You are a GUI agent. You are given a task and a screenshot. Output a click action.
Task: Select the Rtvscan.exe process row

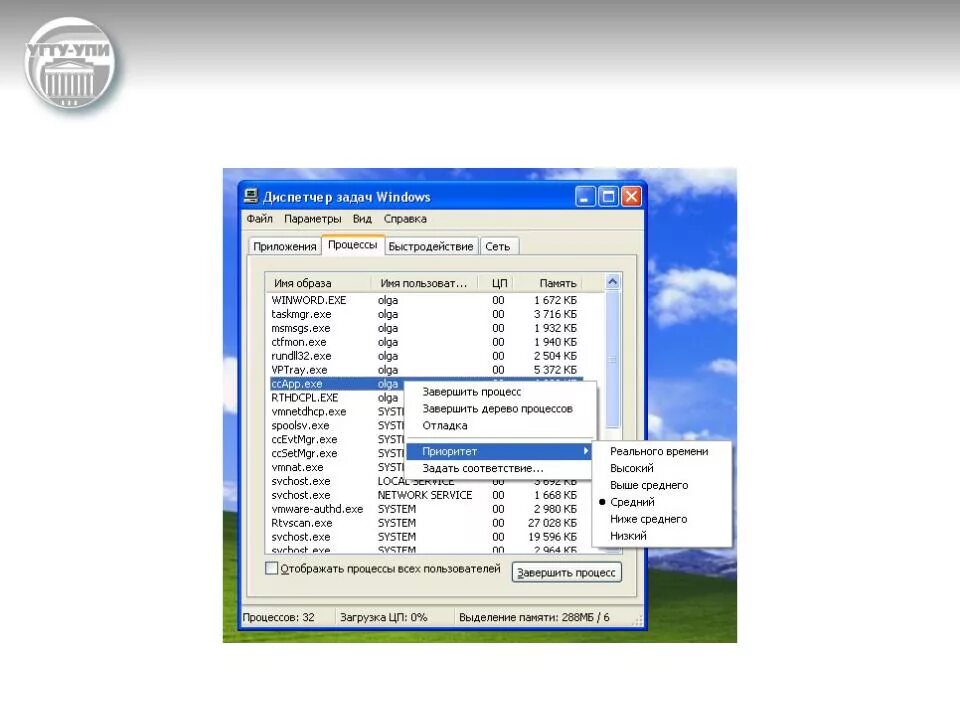(426, 523)
